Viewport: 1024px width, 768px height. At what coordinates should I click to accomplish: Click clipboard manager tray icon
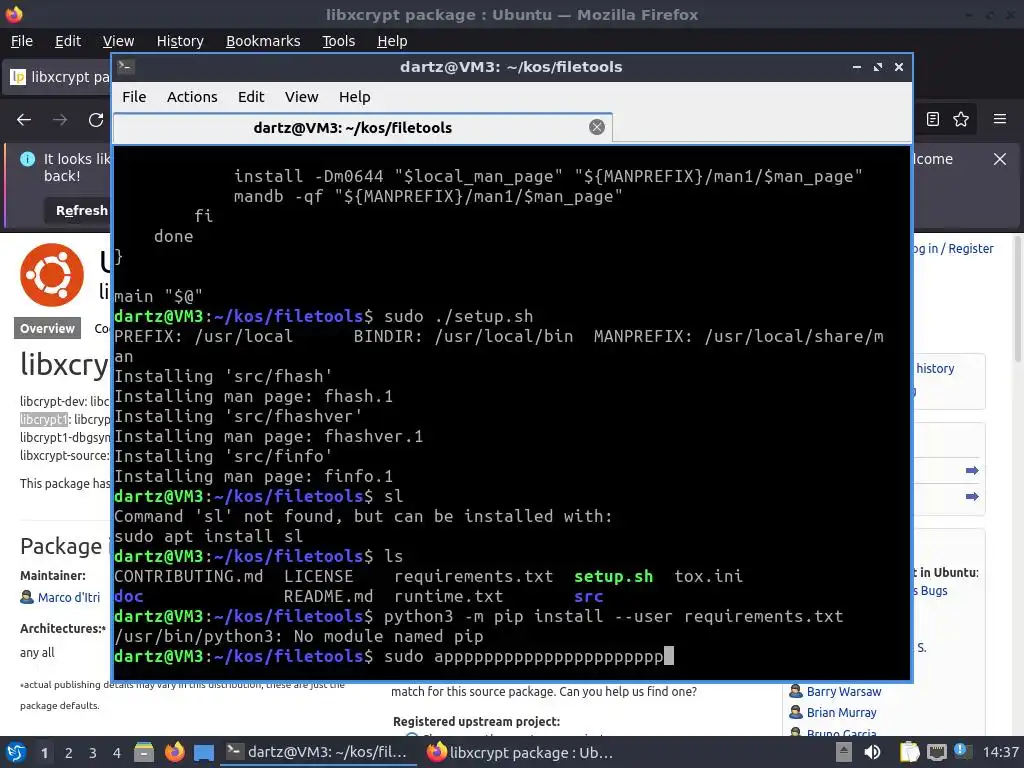click(x=909, y=752)
